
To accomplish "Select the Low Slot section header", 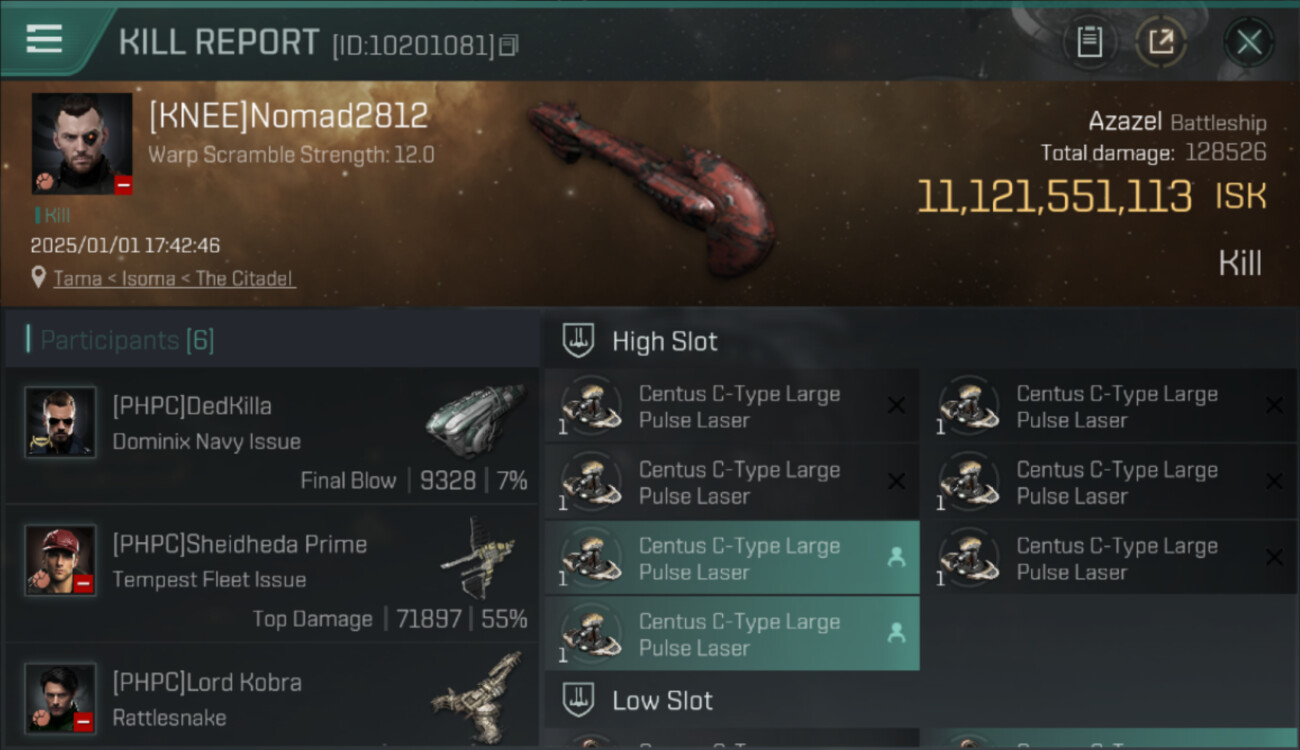I will click(x=663, y=700).
